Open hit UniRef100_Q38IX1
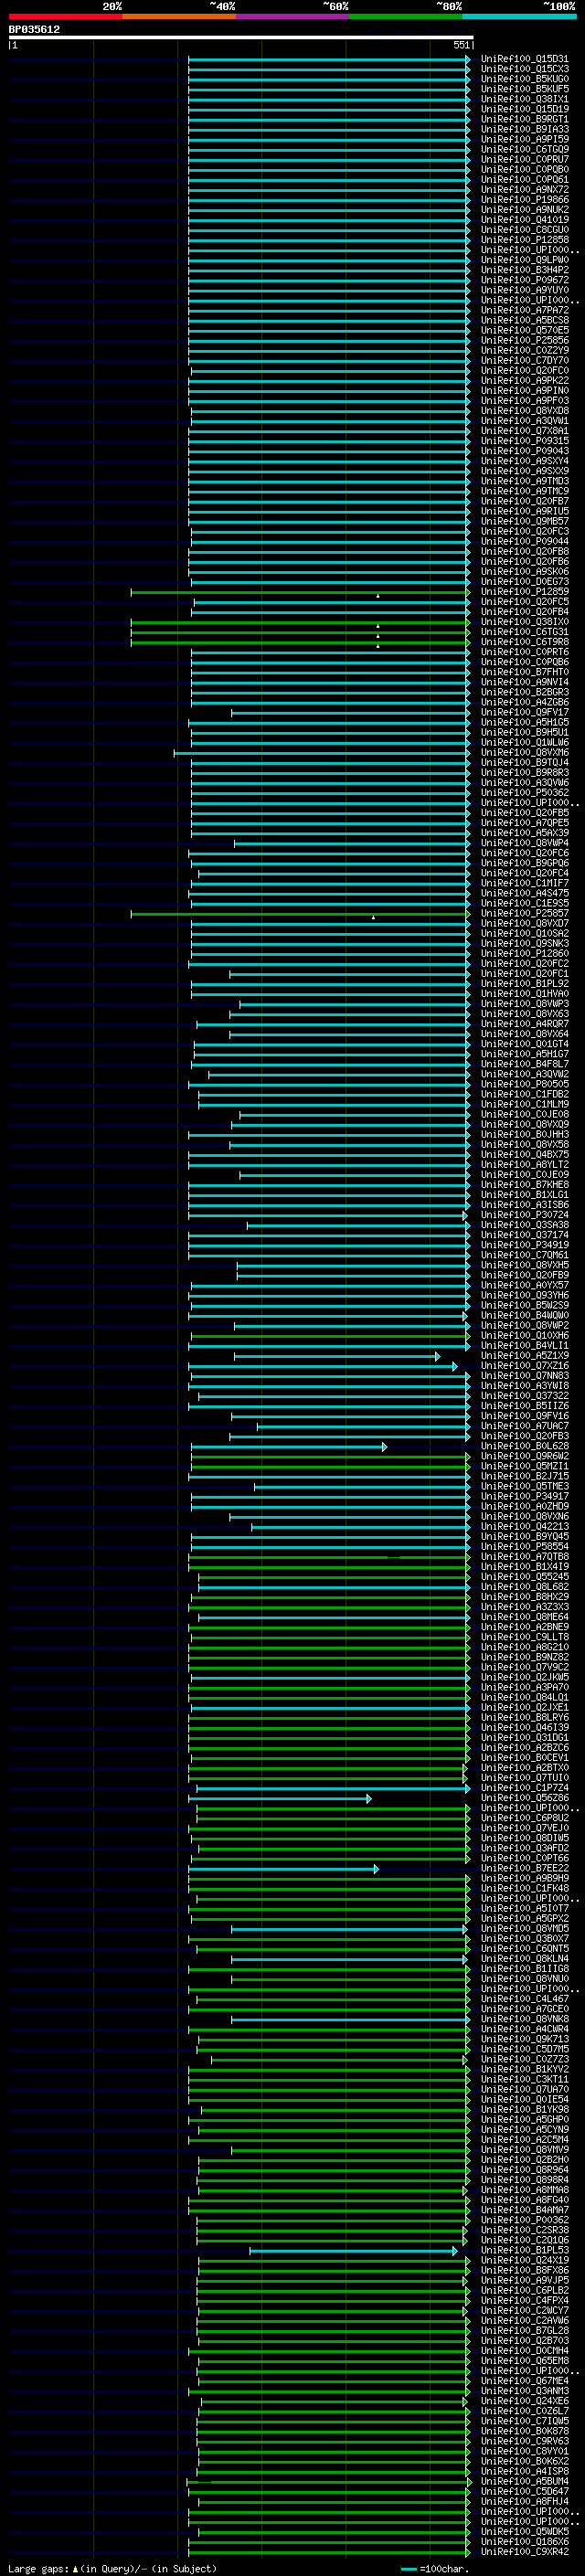Viewport: 585px width, 2576px height. [x=524, y=99]
